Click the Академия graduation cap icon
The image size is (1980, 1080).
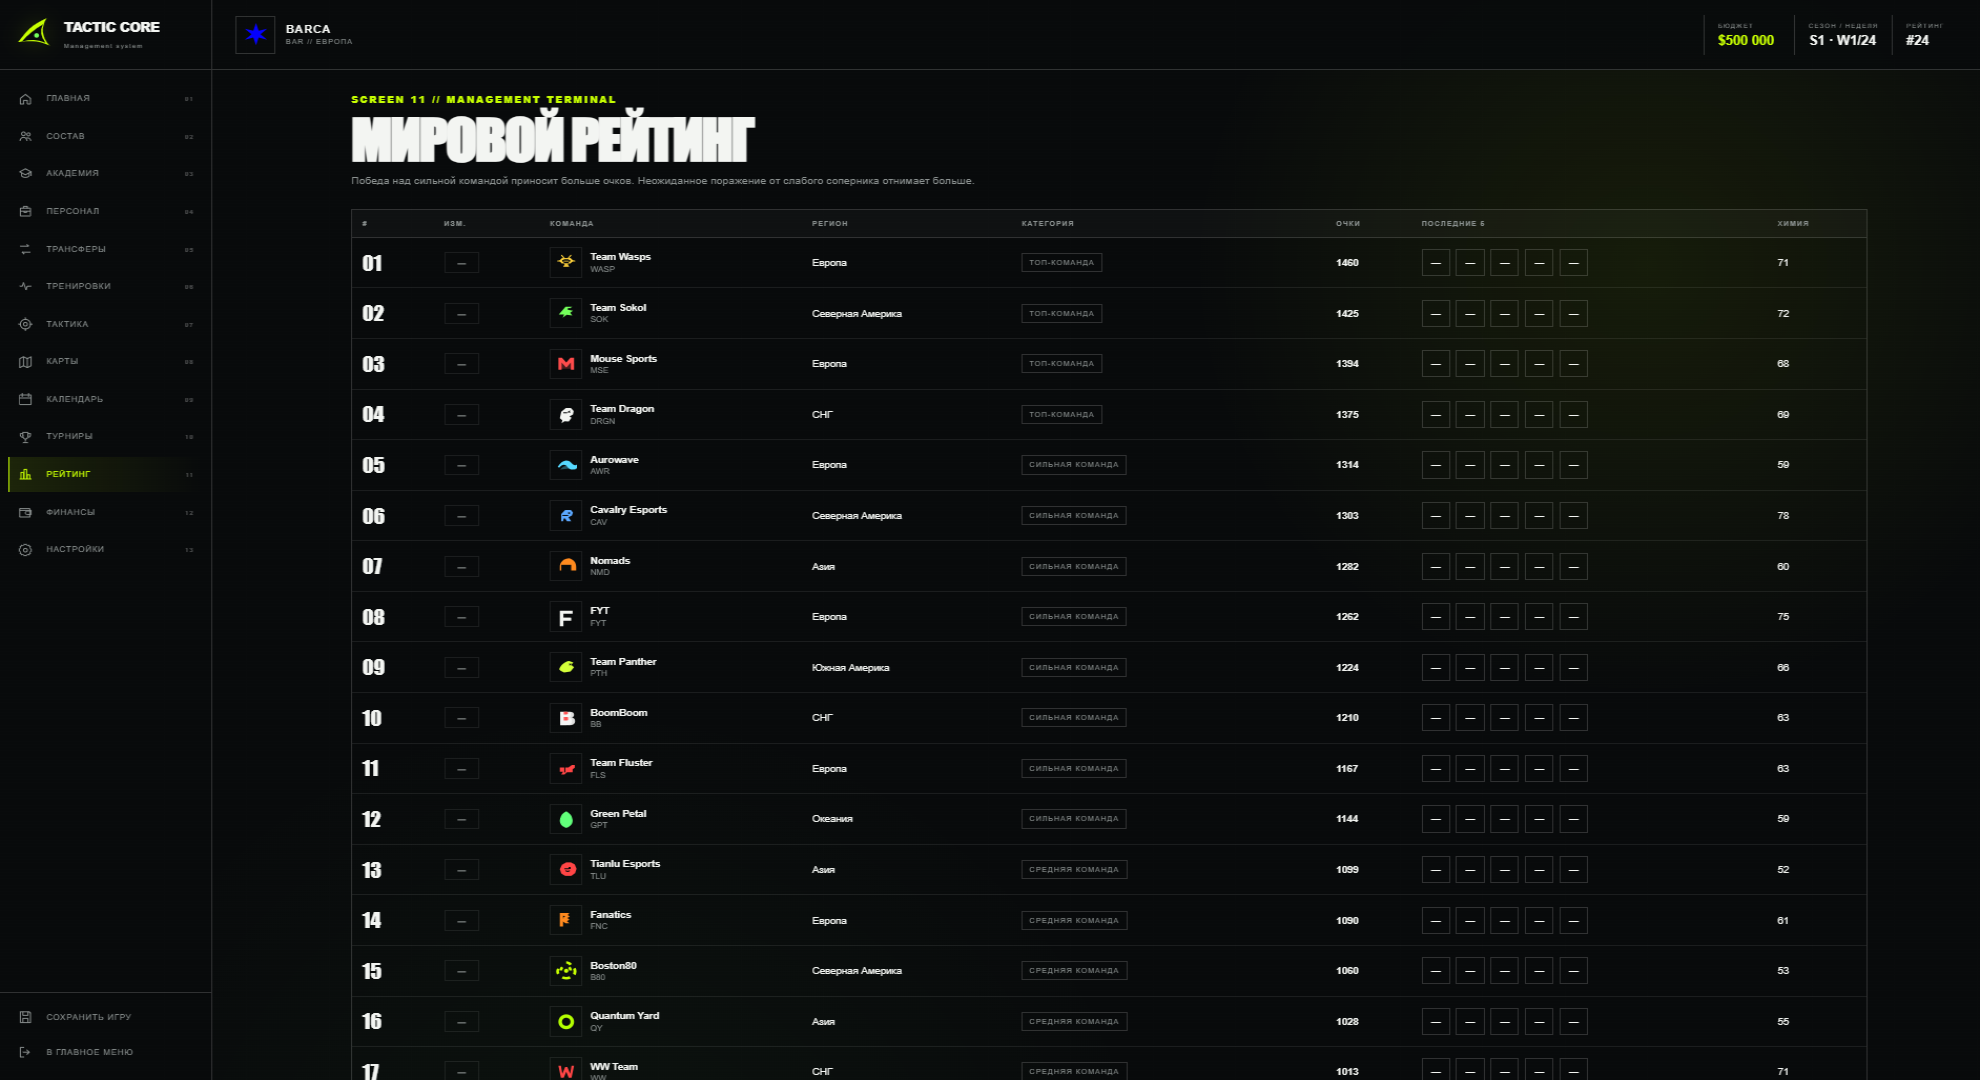(x=26, y=174)
